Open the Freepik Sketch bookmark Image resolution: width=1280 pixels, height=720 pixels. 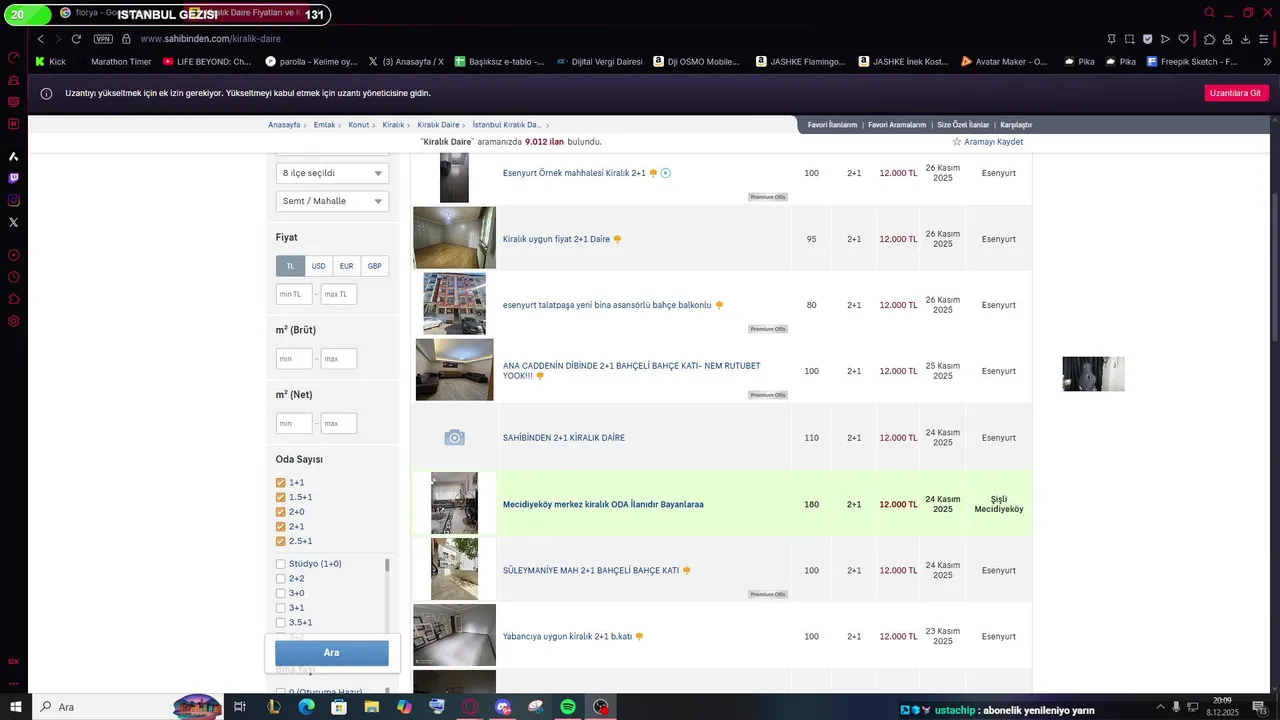tap(1192, 61)
